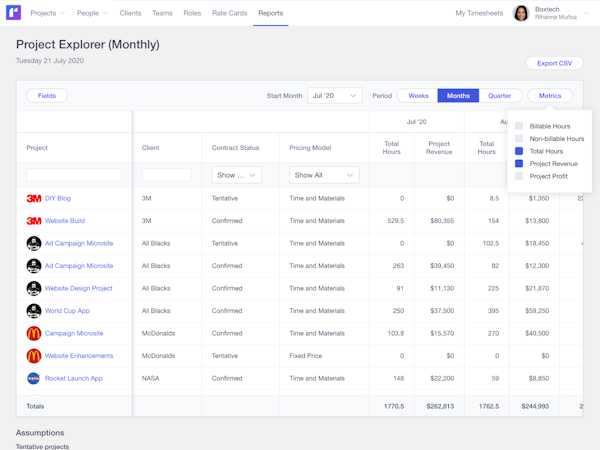Click the Export CSV button
Screen dimensions: 600x450
pyautogui.click(x=554, y=63)
